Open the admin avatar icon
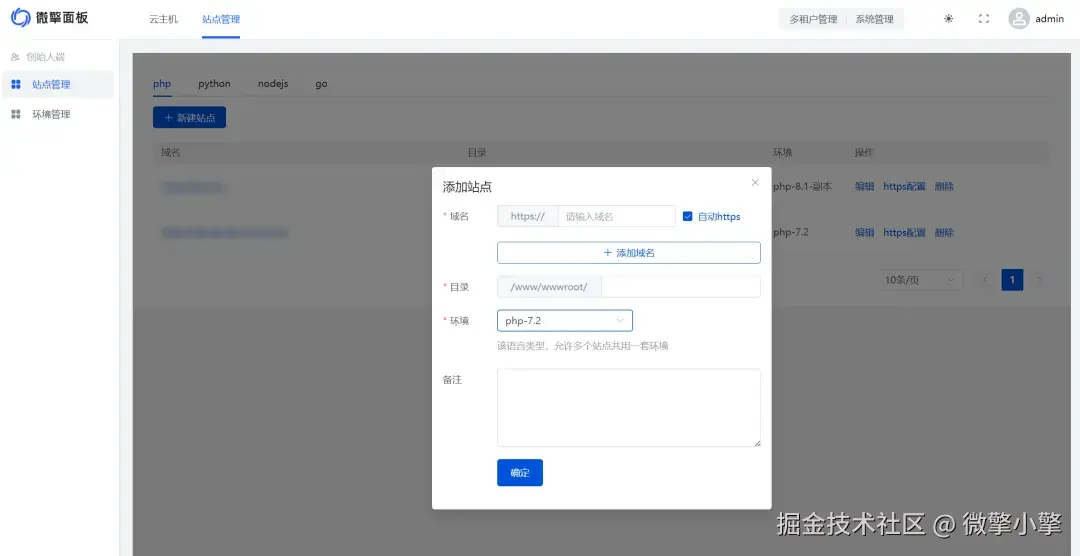Screen dimensions: 1080x556 pos(1019,19)
